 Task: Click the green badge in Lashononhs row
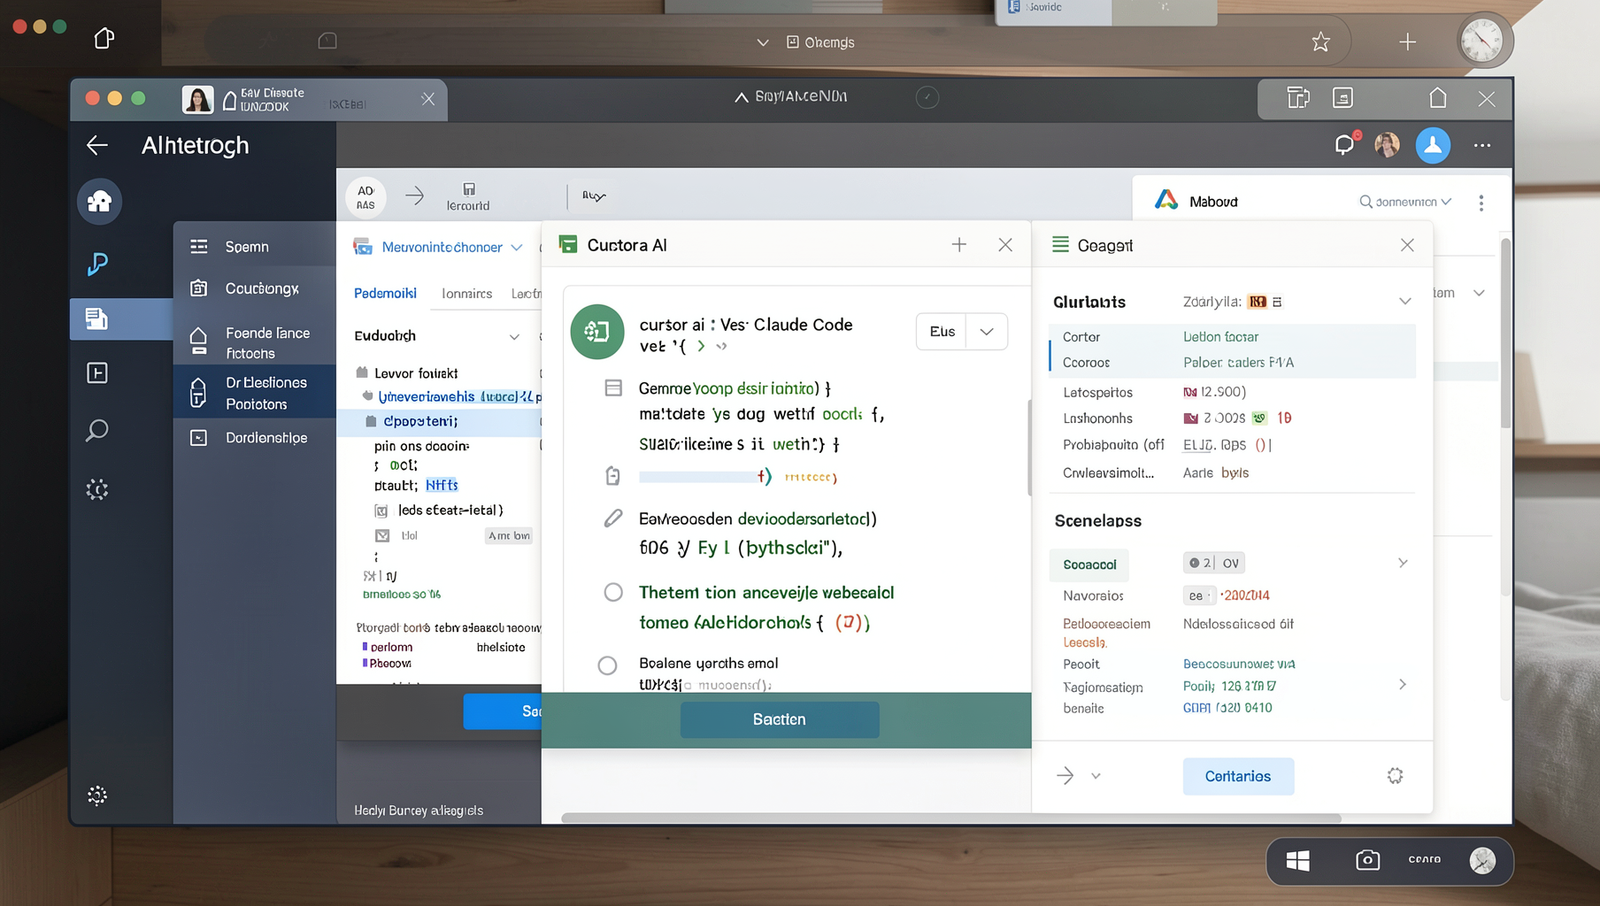[x=1260, y=418]
